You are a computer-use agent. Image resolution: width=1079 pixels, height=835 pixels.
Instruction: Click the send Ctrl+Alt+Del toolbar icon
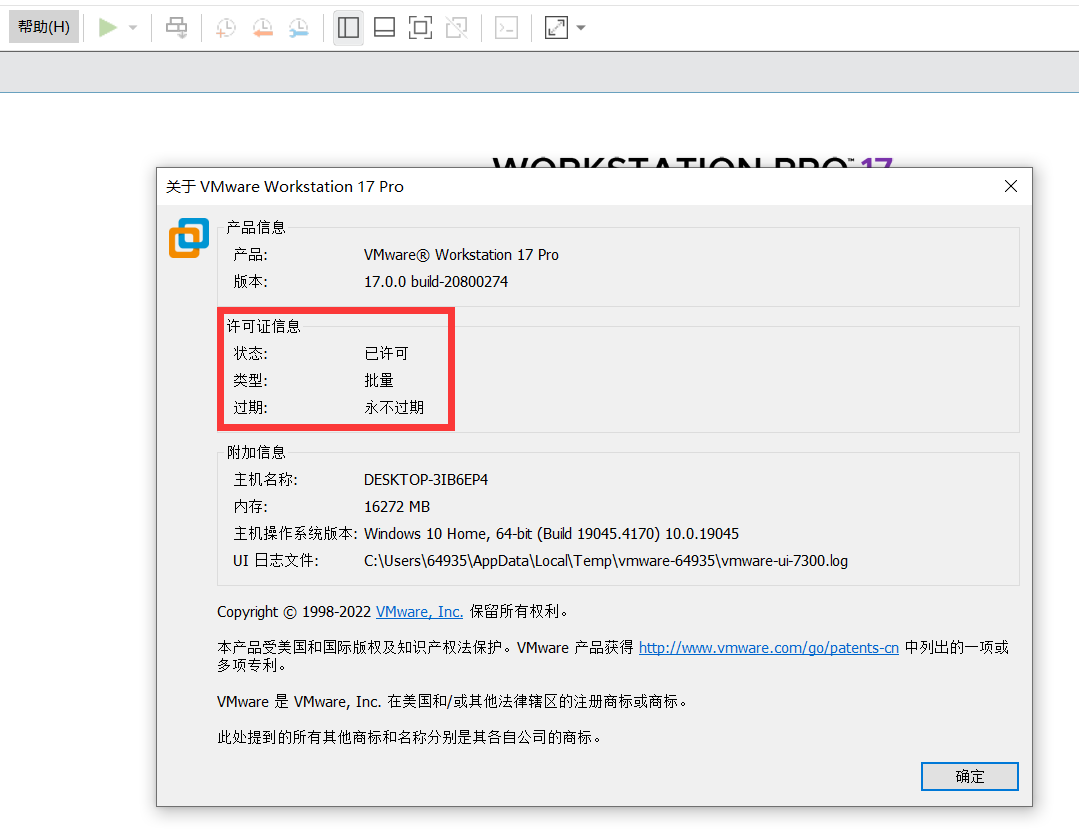176,28
